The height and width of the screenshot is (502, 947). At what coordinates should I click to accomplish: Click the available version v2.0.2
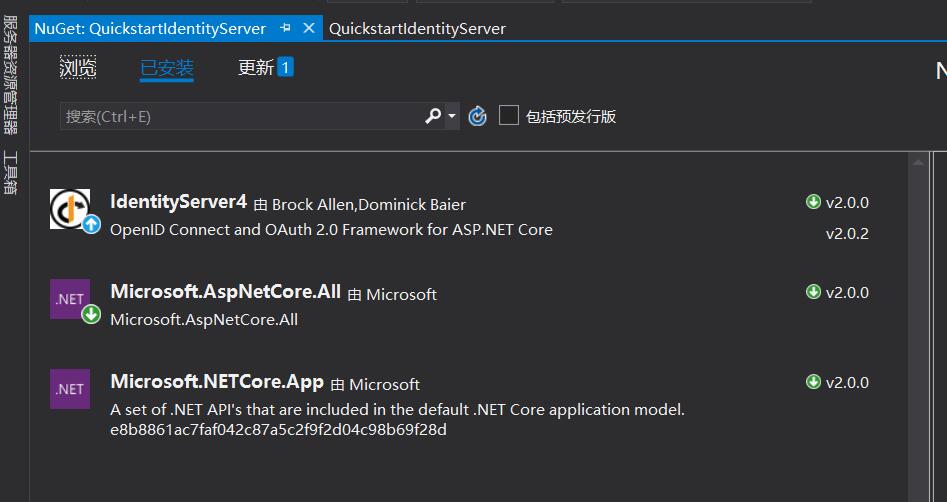pyautogui.click(x=847, y=234)
